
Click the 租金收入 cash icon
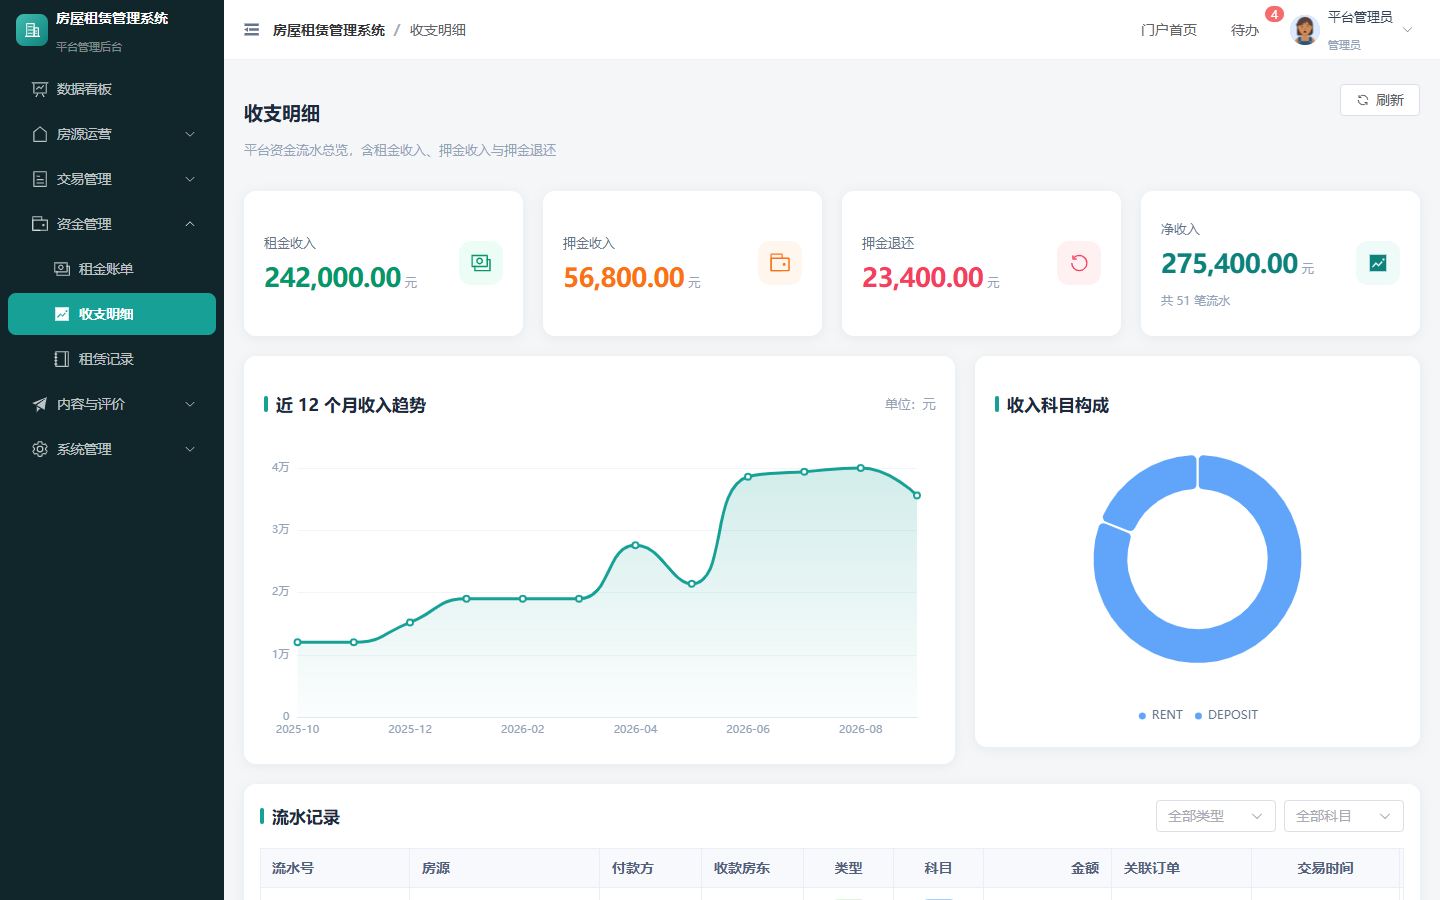click(481, 263)
